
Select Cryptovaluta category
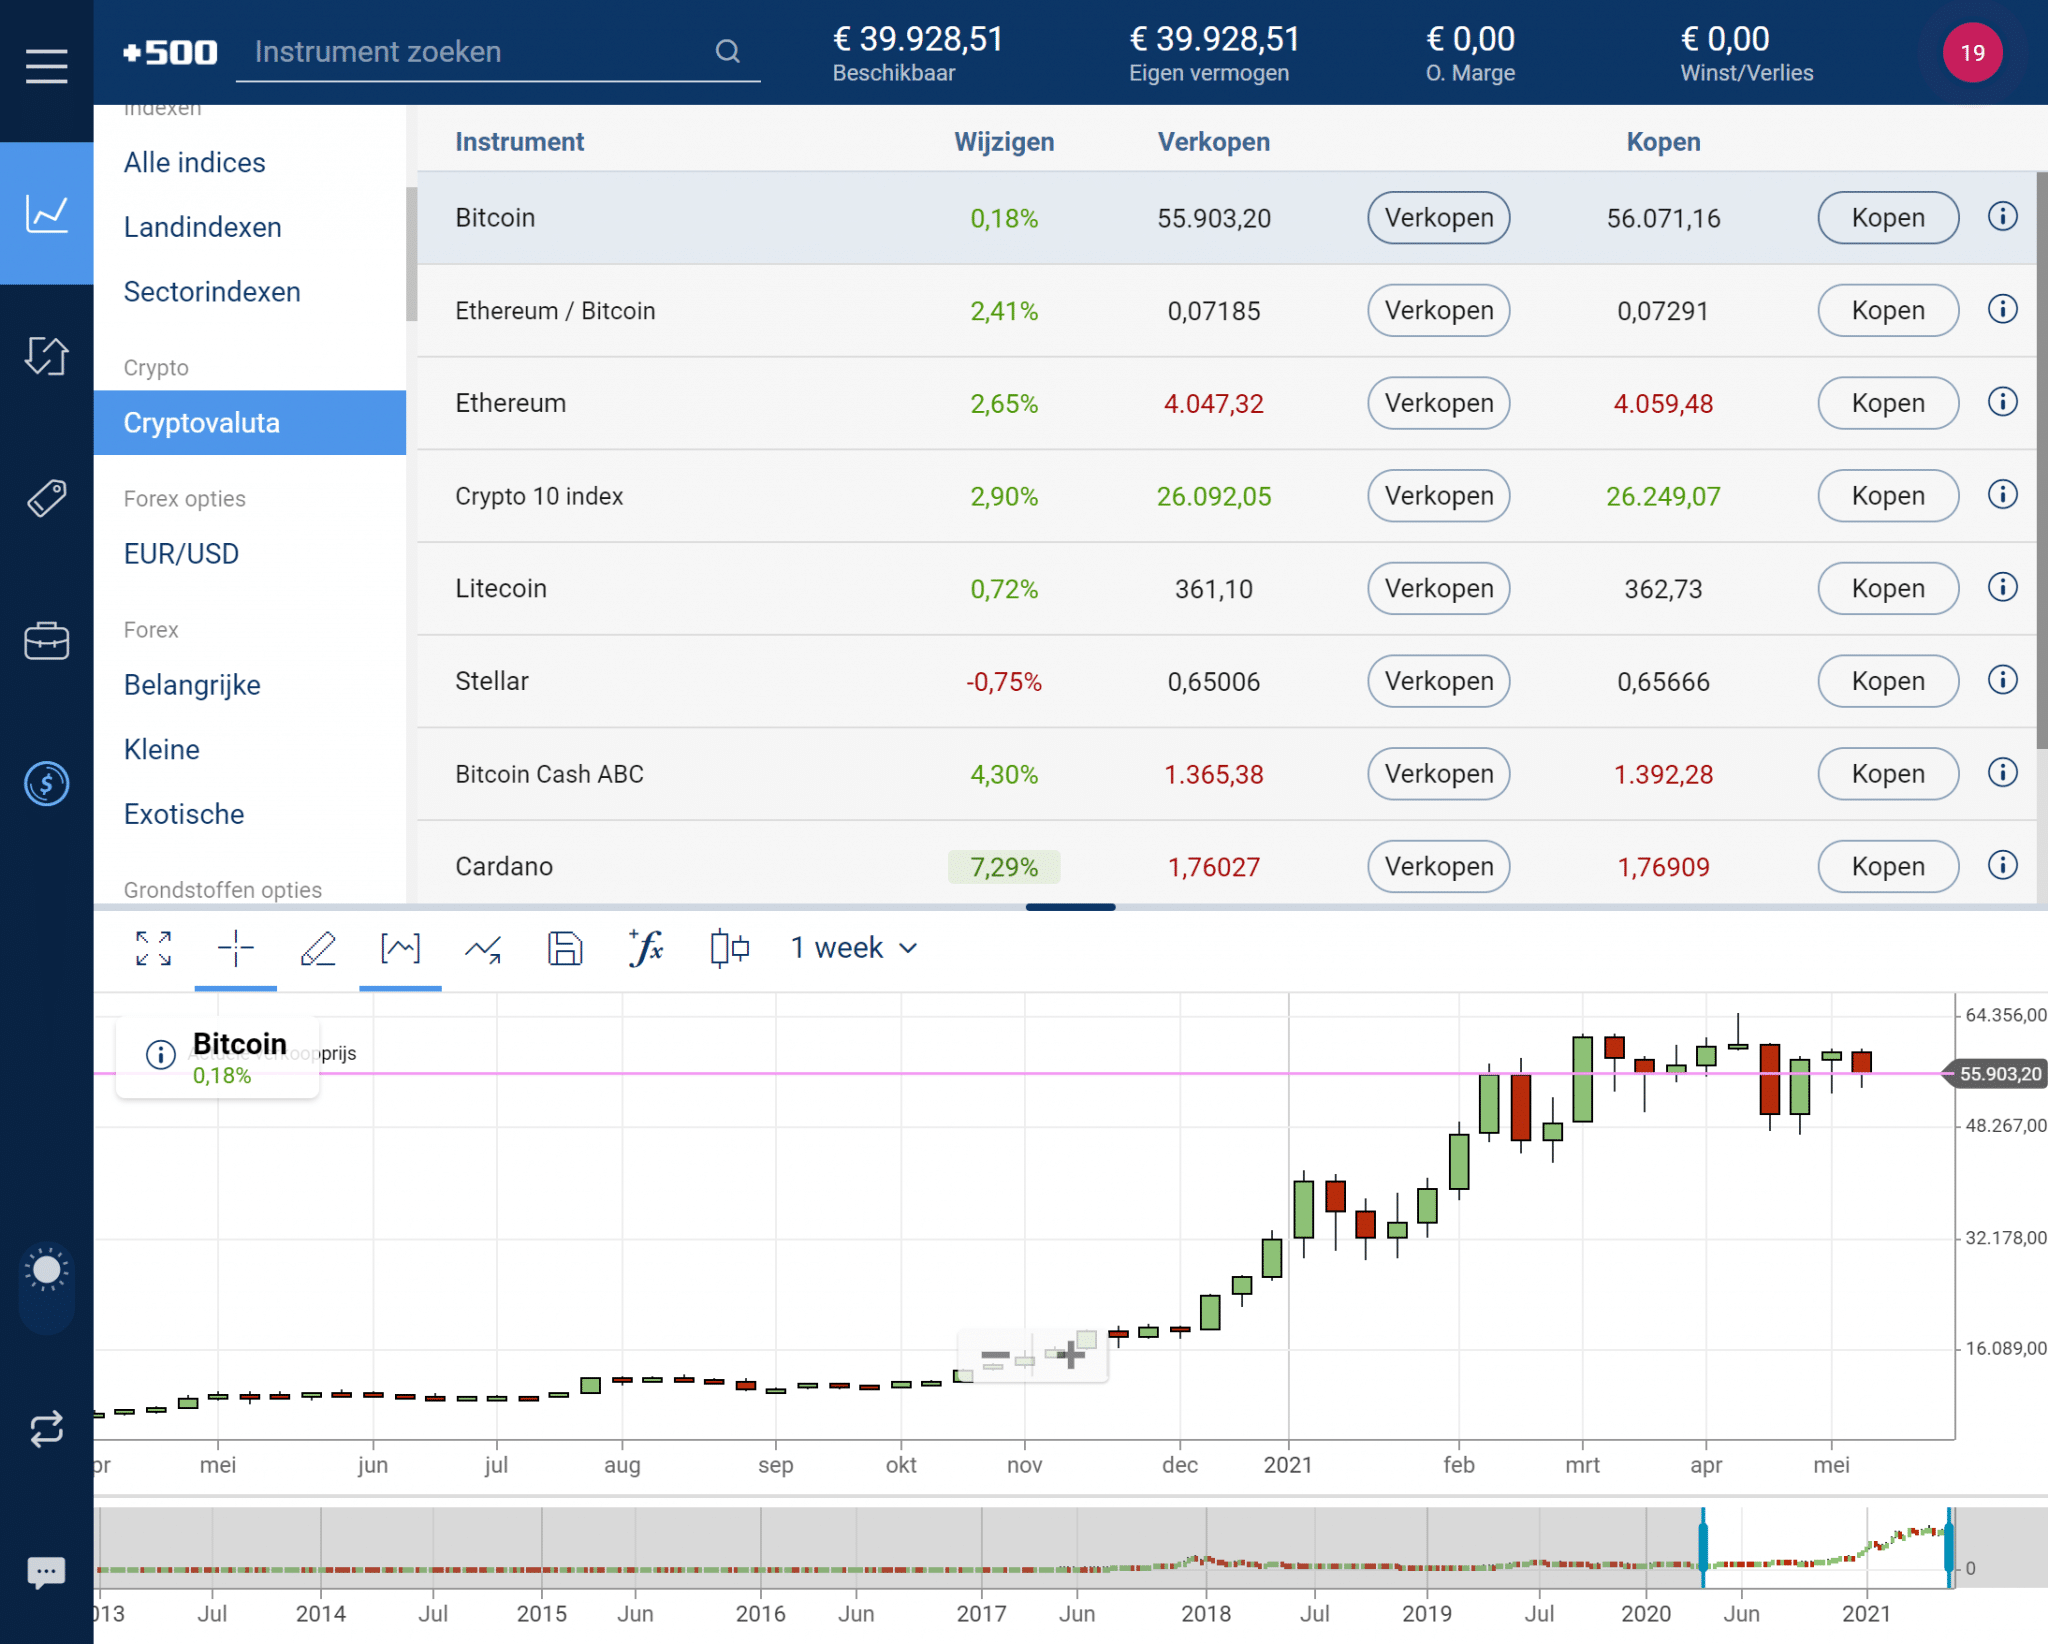point(250,422)
